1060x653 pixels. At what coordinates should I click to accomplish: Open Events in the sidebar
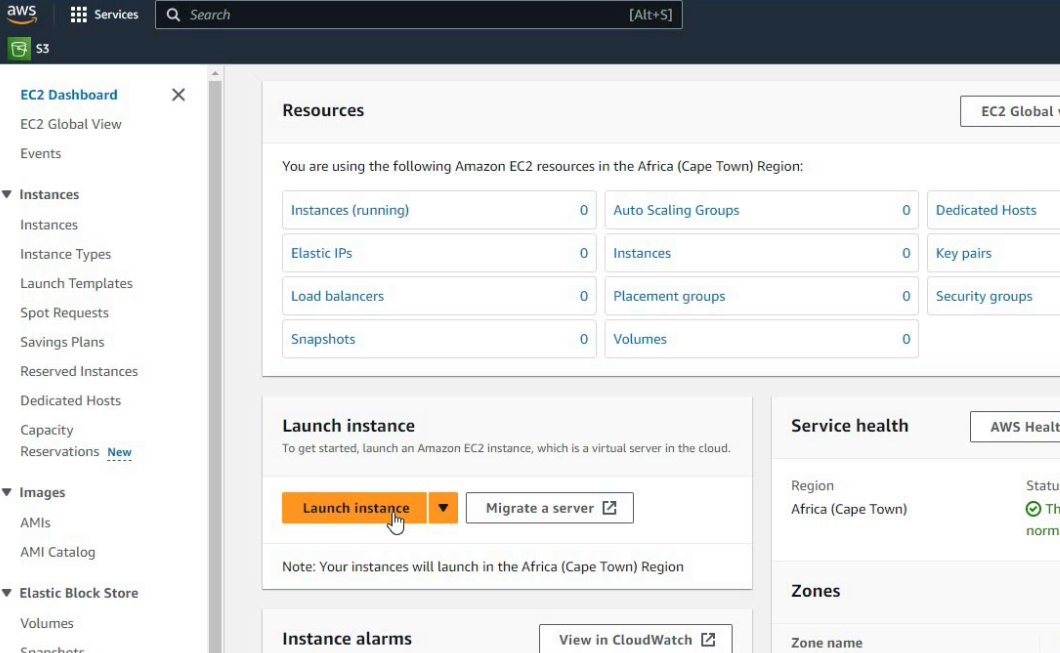41,153
